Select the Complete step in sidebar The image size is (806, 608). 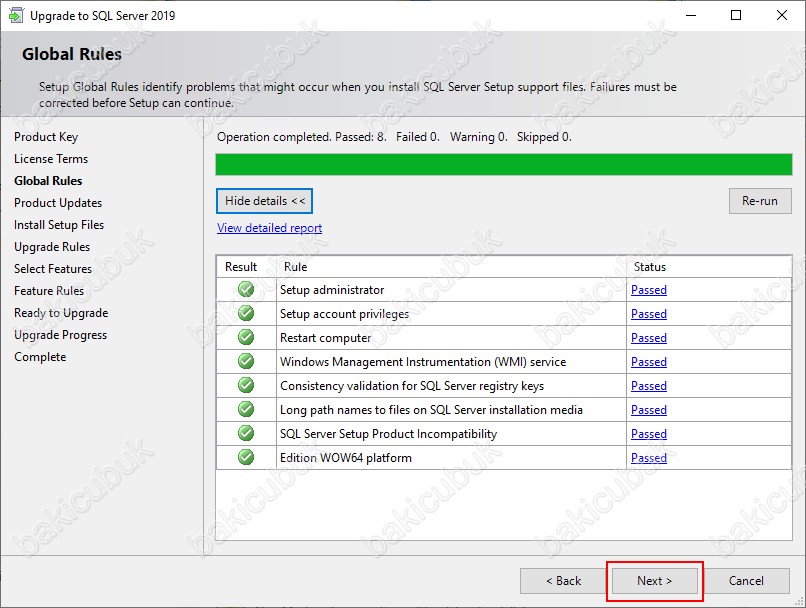pos(40,357)
